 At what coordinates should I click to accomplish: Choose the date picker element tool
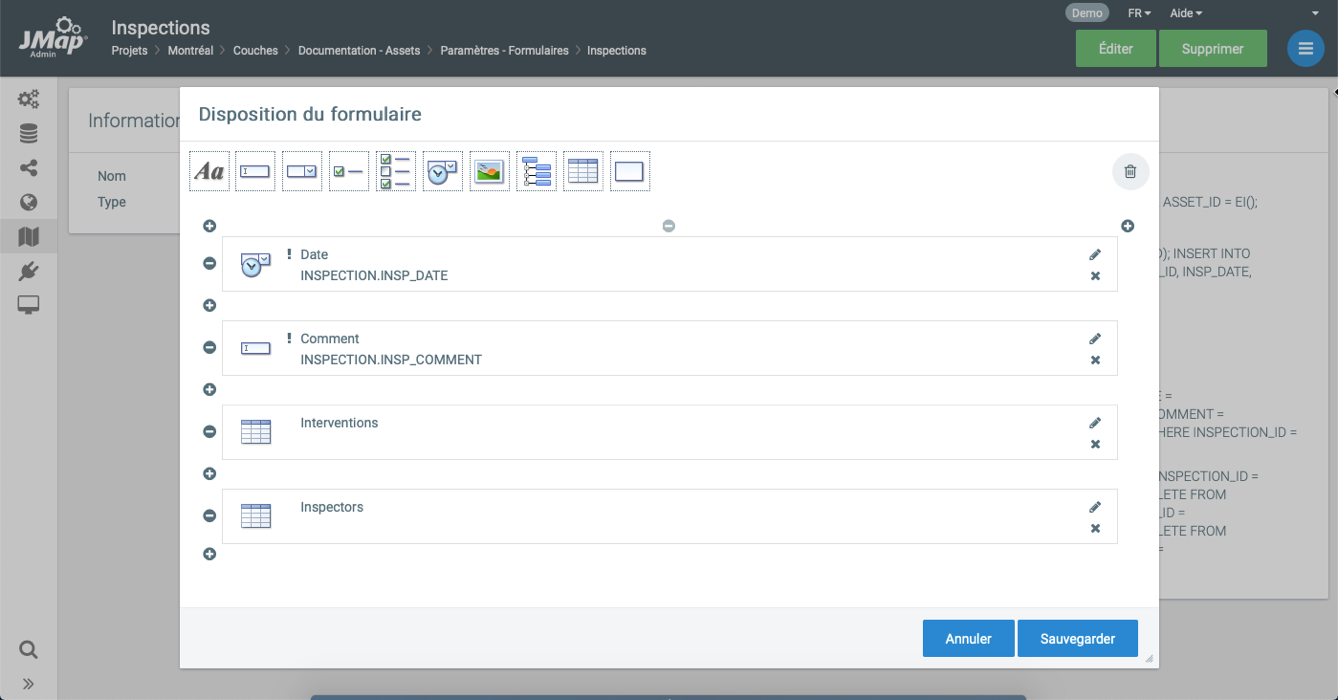[442, 172]
